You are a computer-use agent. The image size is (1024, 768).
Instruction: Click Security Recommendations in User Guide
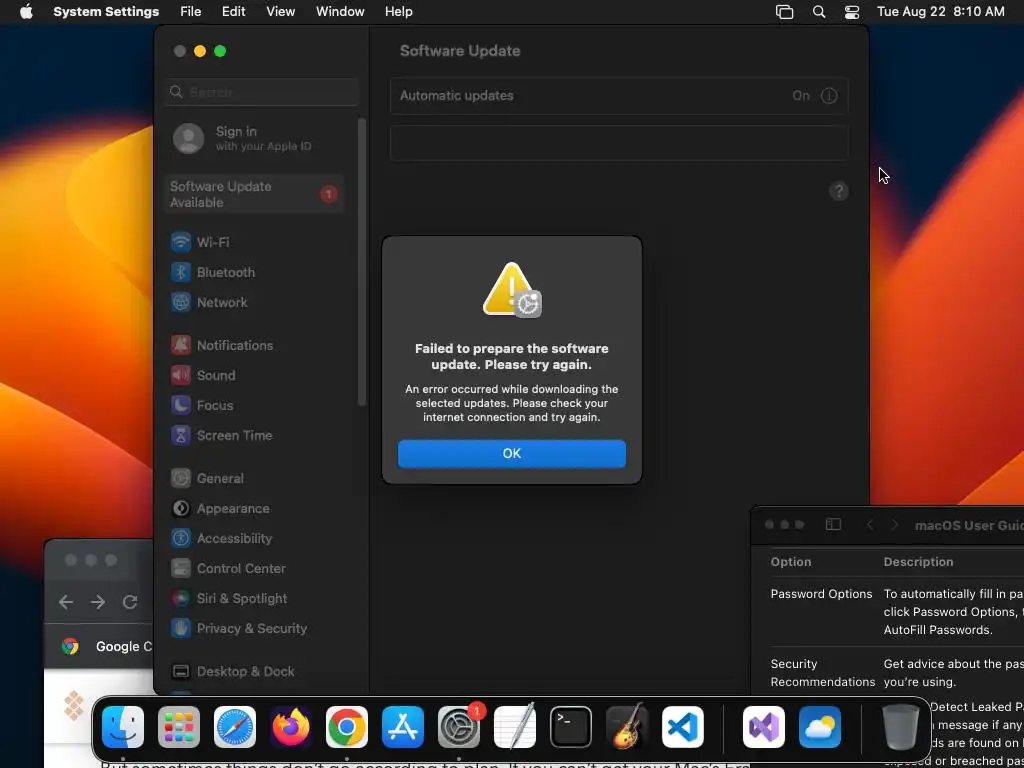[x=823, y=673]
